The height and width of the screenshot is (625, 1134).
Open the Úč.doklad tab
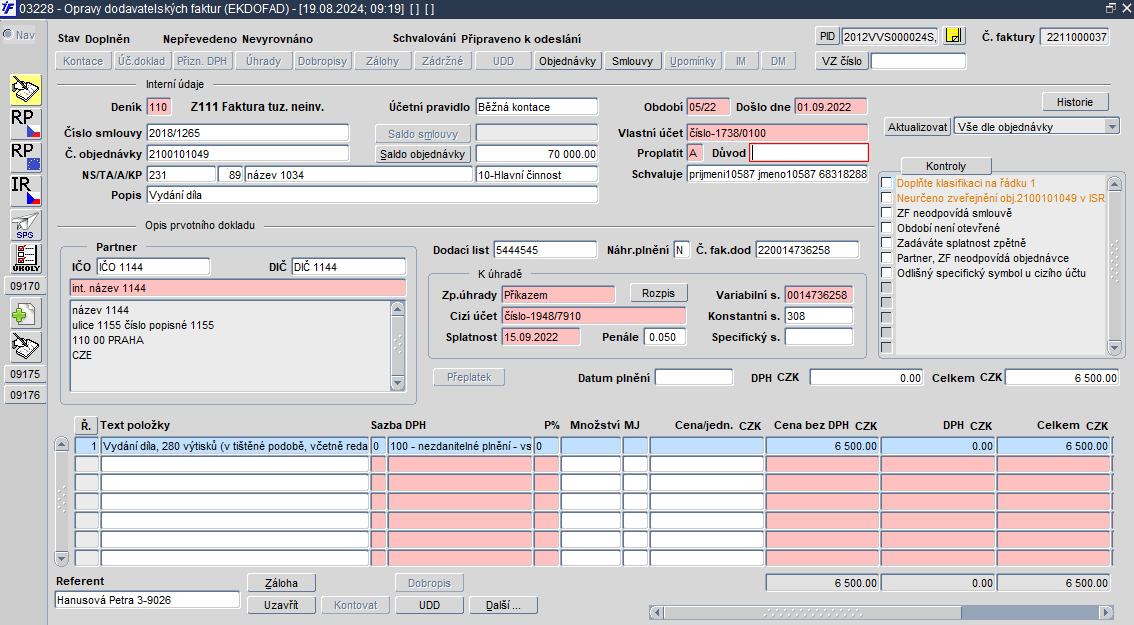(142, 61)
